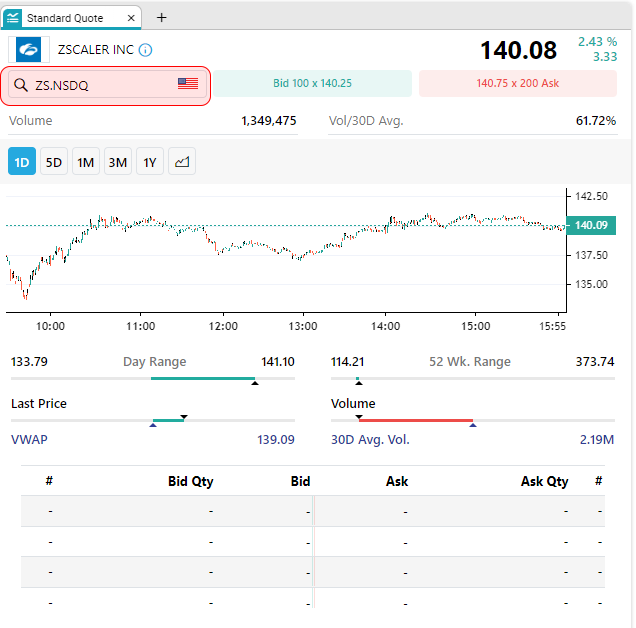Click the Bid 100 x 140.25 button

313,84
